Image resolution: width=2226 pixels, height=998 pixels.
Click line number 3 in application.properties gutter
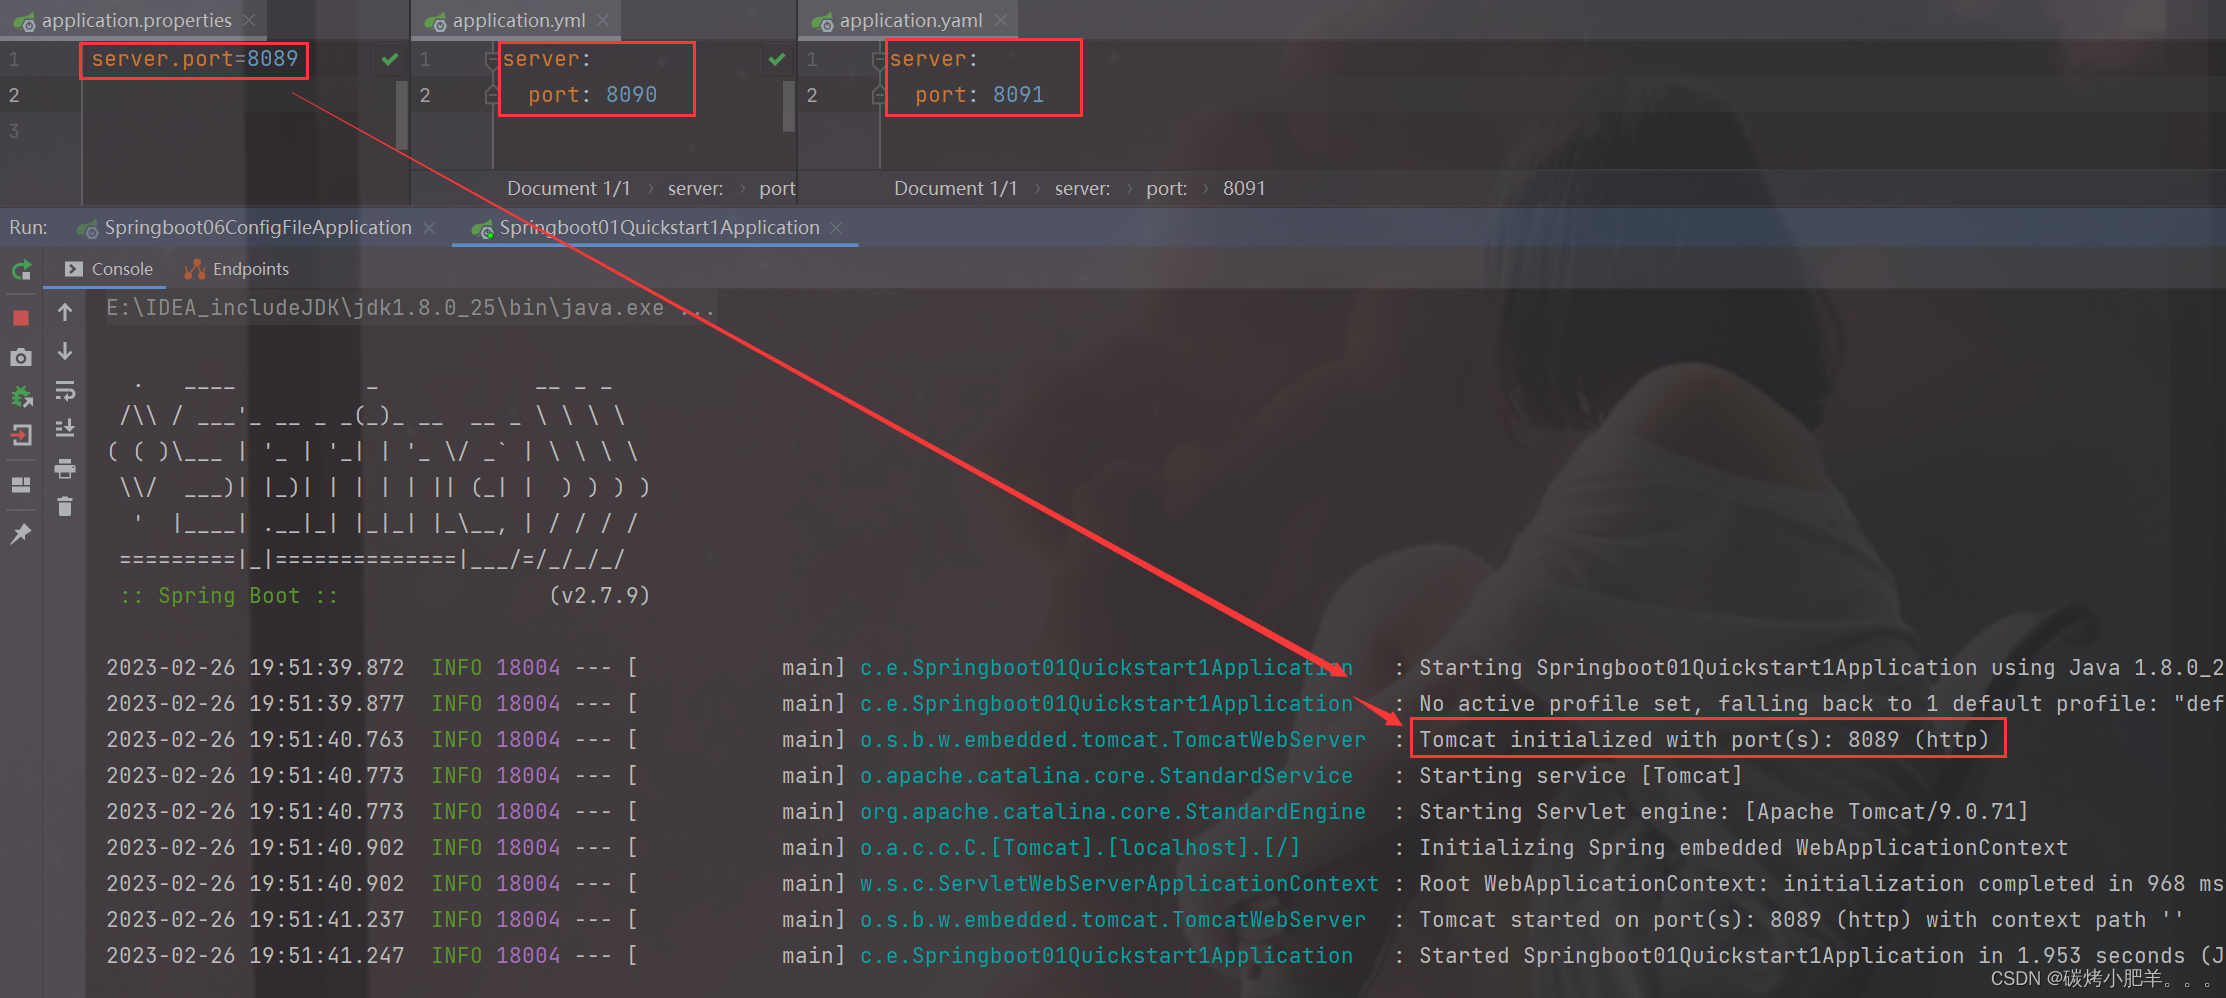pyautogui.click(x=14, y=131)
